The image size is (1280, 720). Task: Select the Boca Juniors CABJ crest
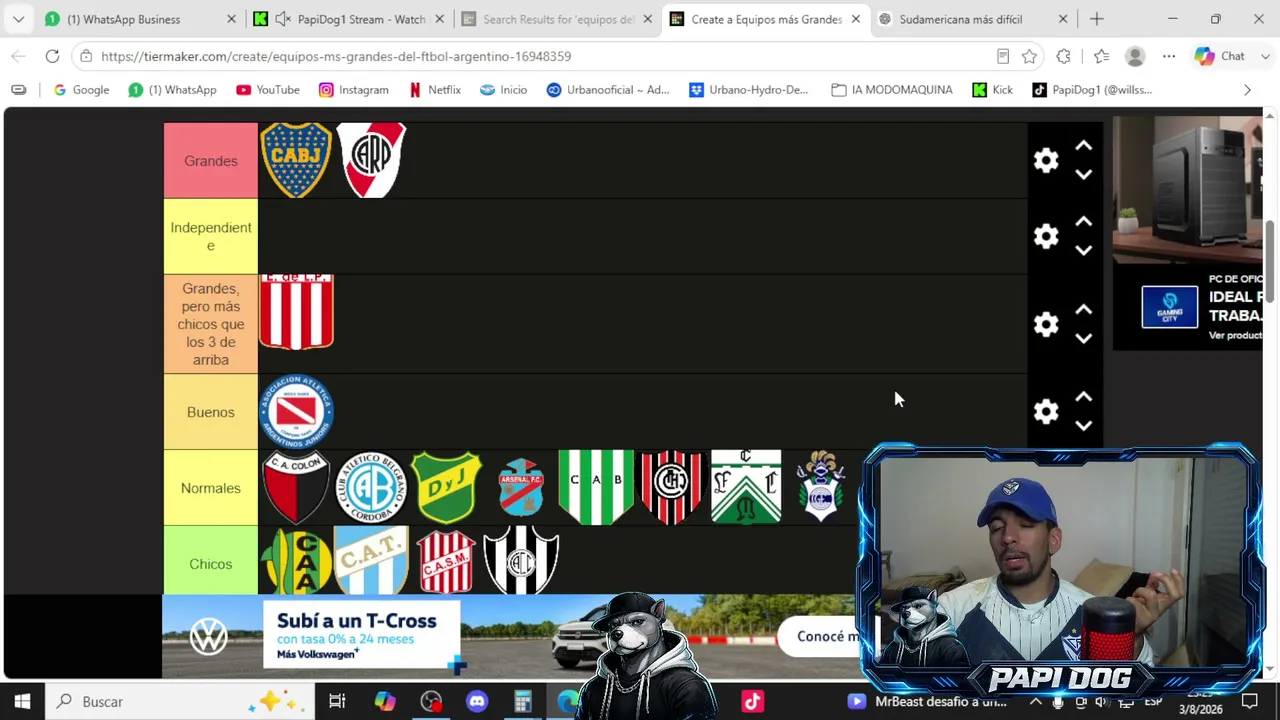click(296, 160)
